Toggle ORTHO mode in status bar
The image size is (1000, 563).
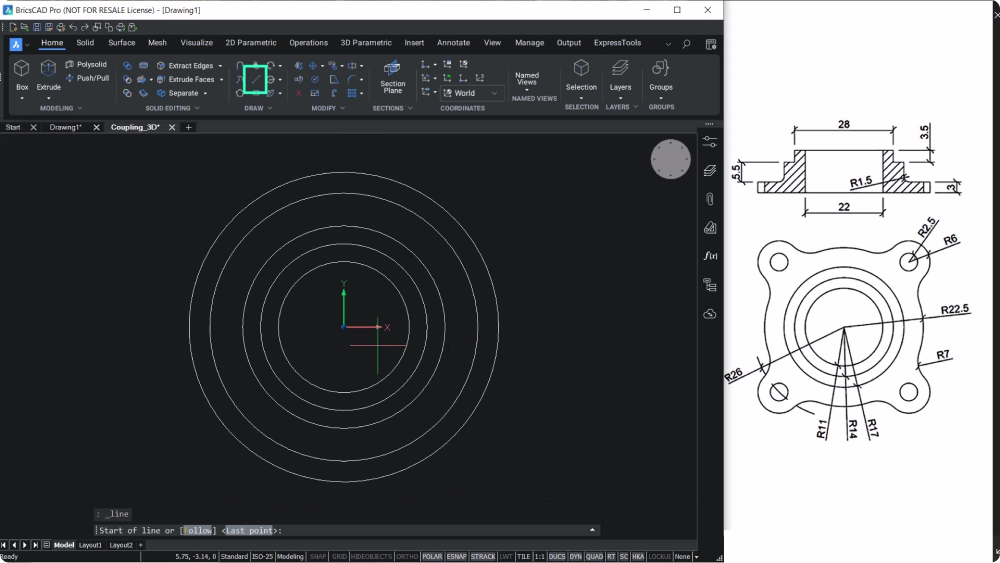click(x=407, y=557)
